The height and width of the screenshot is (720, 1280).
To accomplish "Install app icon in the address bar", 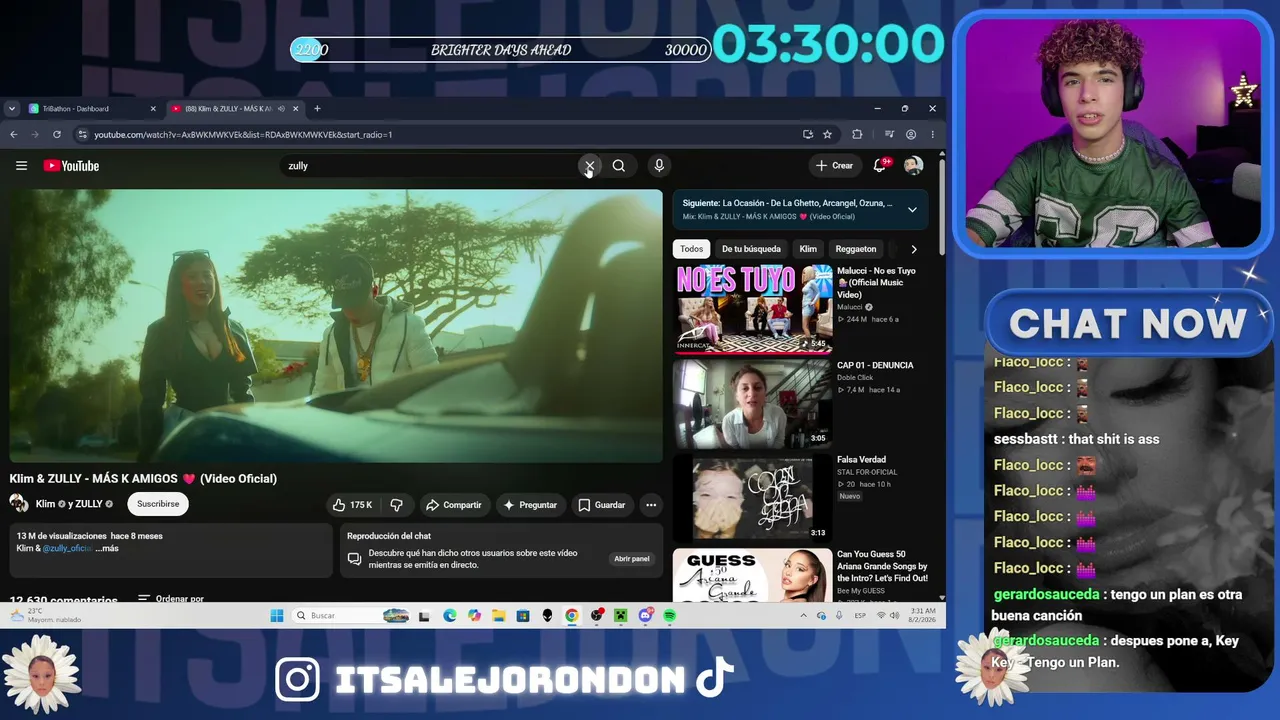I will (808, 134).
